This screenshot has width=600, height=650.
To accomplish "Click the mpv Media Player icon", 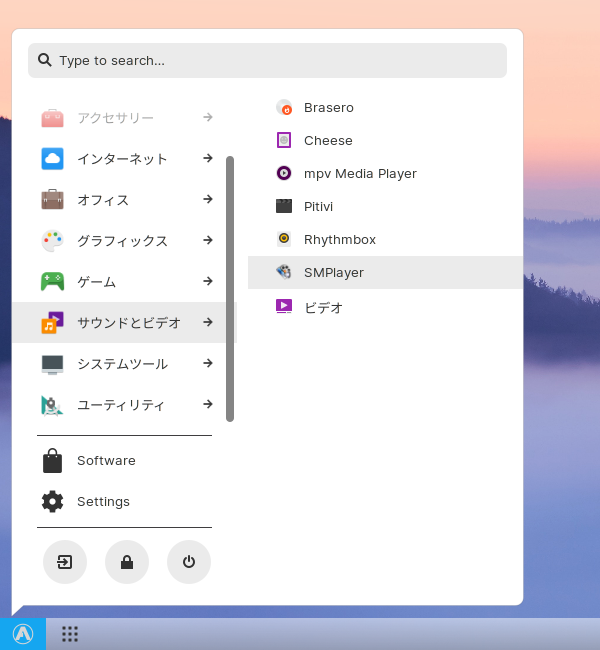I will point(284,173).
